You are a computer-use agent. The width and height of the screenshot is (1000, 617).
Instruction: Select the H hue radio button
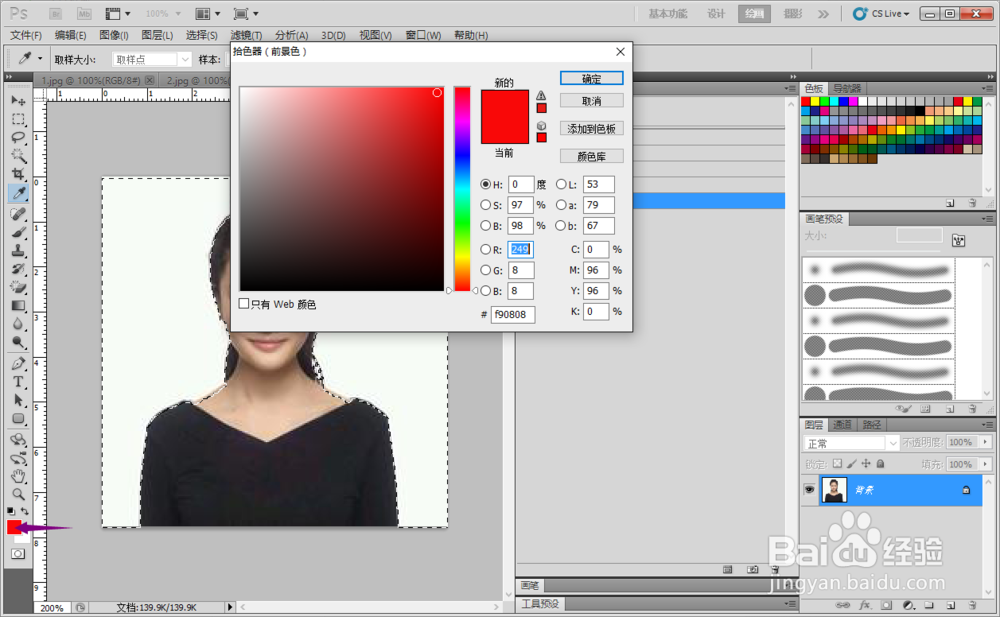(x=485, y=184)
